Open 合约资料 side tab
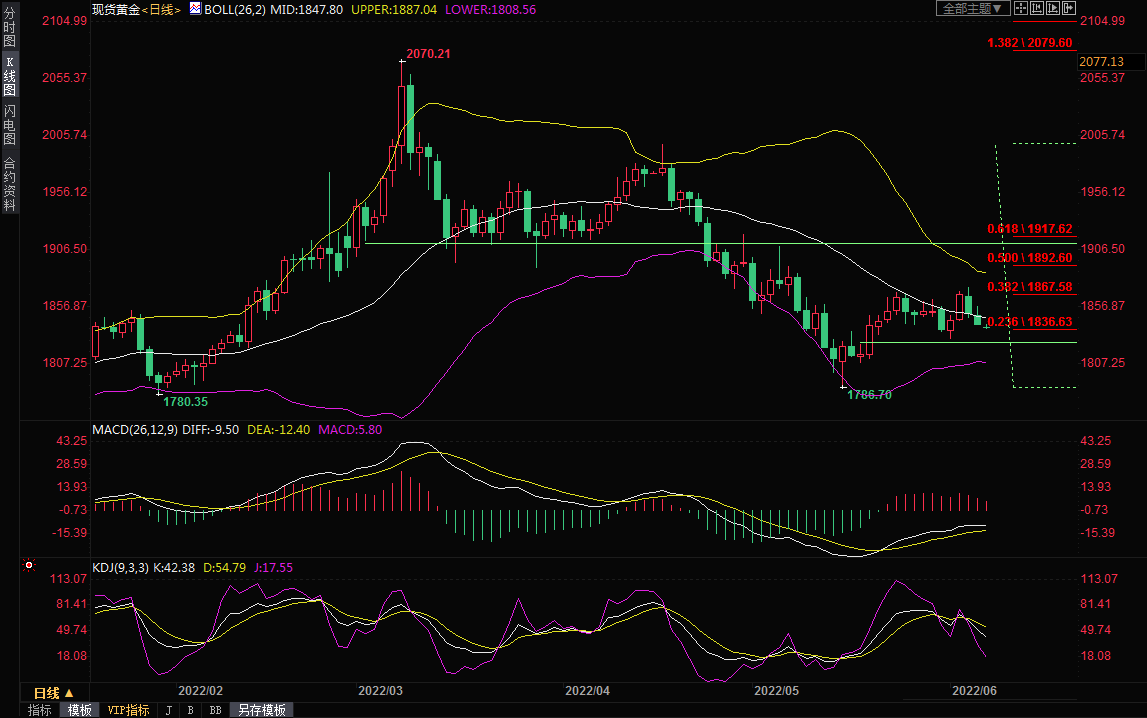Screen dimensions: 1147x718 9,183
